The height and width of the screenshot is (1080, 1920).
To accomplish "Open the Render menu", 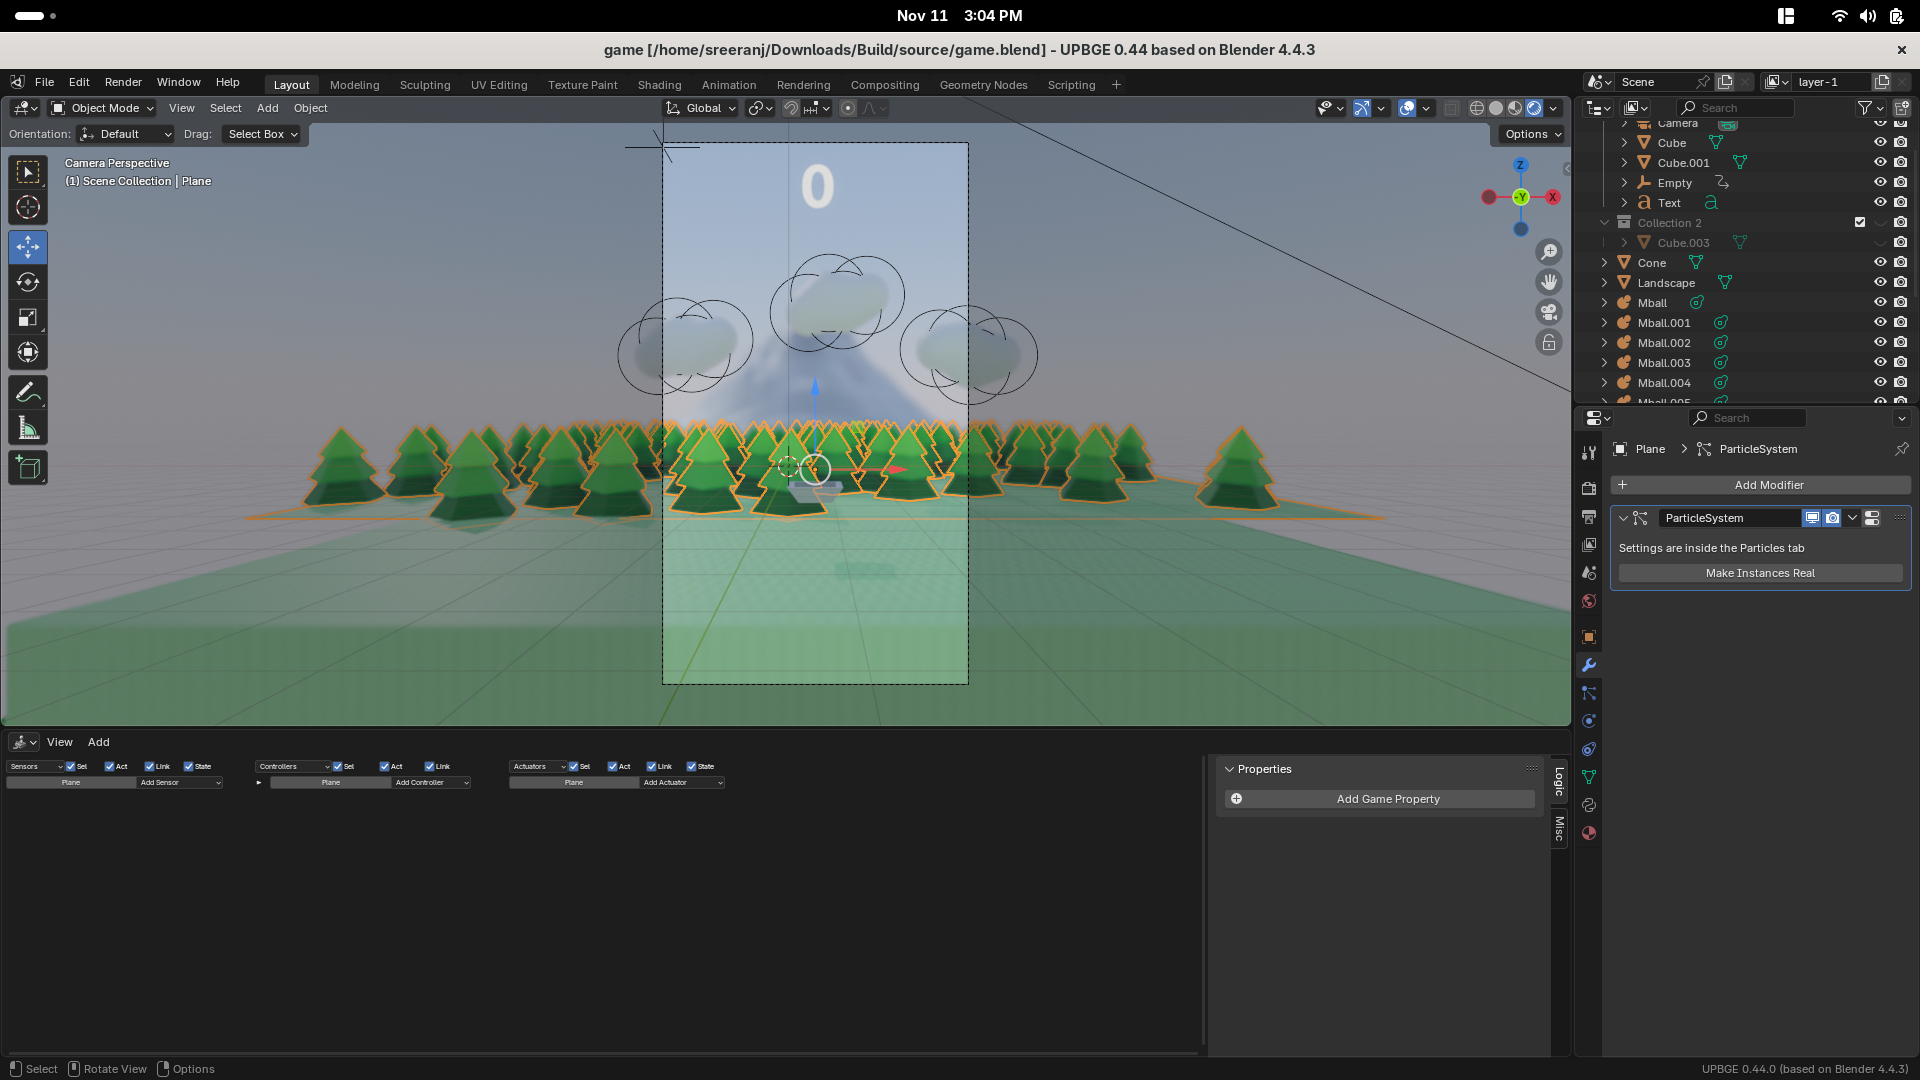I will coord(123,82).
